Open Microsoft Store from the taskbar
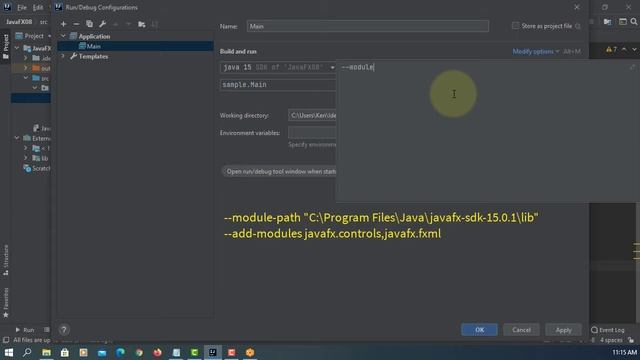This screenshot has height=360, width=640. (x=65, y=352)
